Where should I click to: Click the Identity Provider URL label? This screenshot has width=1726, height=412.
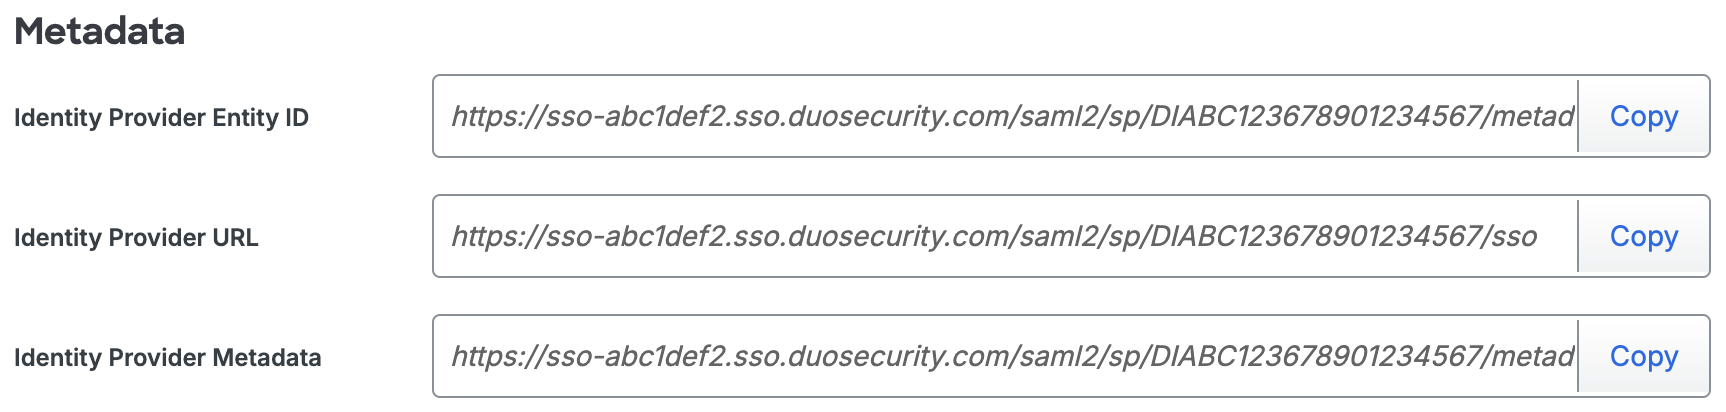coord(136,238)
